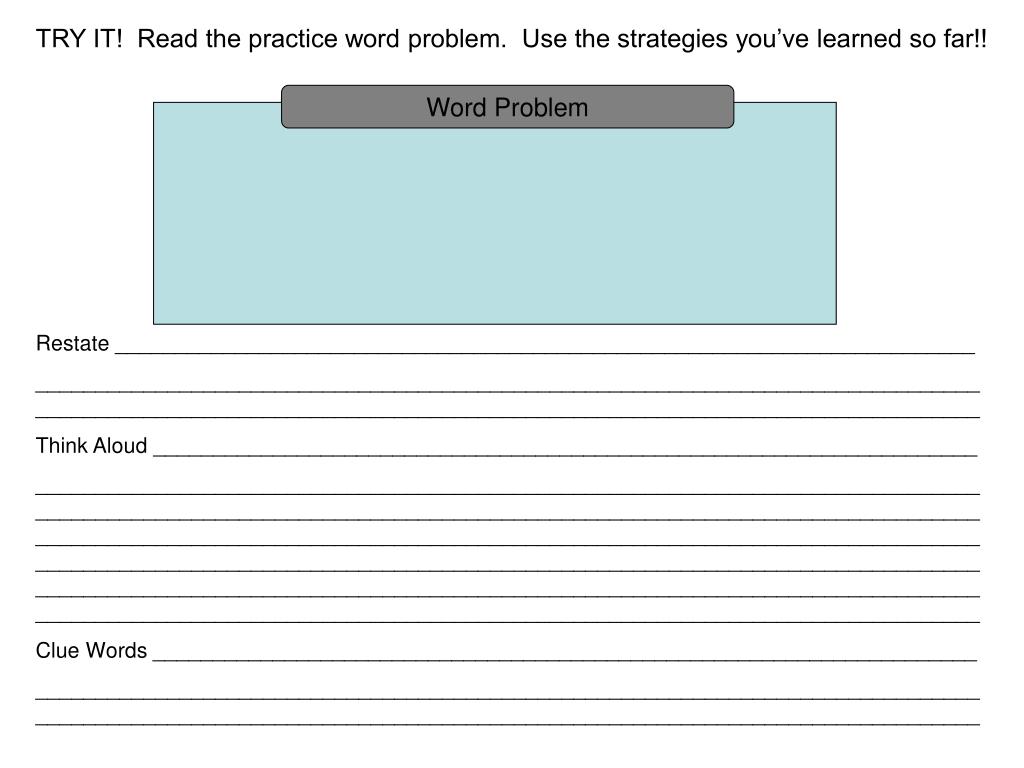Screen dimensions: 1024x768
Task: Click the last line of Think Aloud section
Action: (507, 621)
